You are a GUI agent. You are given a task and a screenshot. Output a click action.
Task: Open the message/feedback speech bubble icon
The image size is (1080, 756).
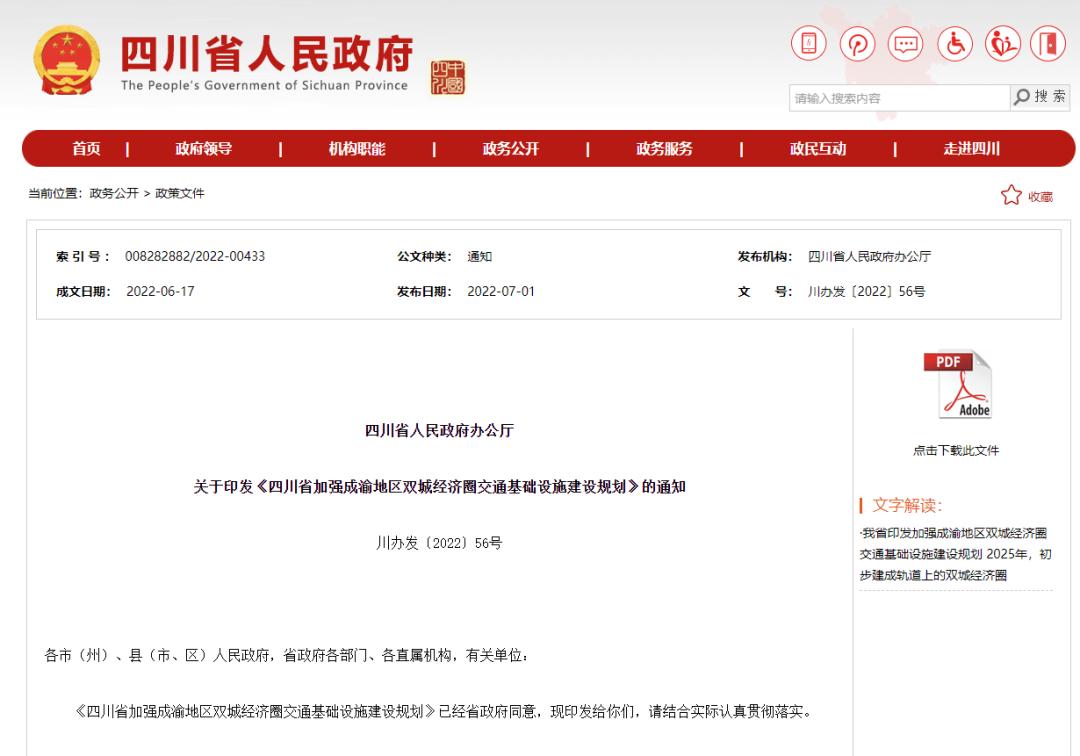(906, 44)
